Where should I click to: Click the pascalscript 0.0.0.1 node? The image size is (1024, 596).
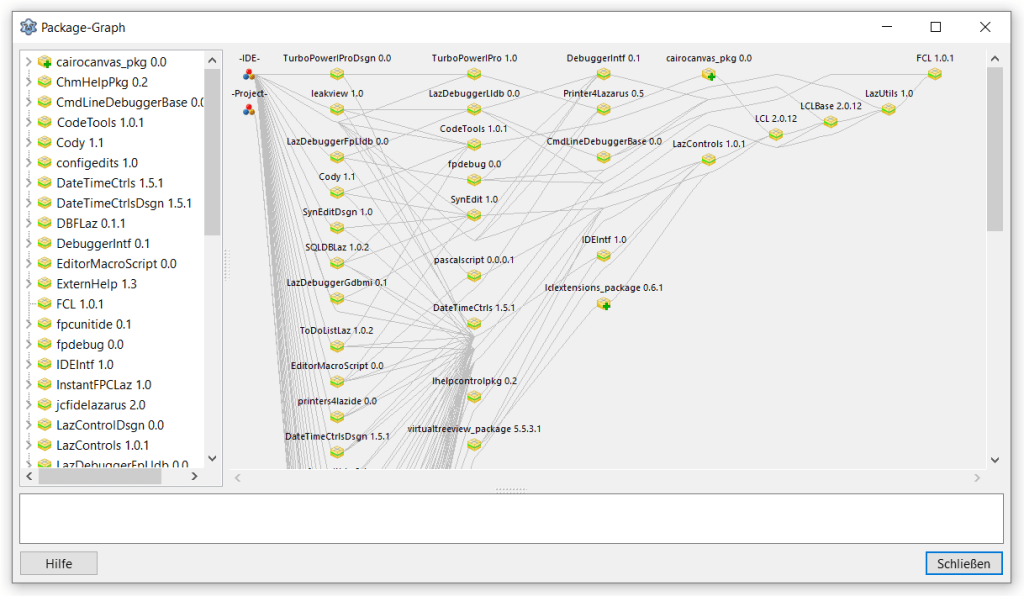pyautogui.click(x=474, y=273)
